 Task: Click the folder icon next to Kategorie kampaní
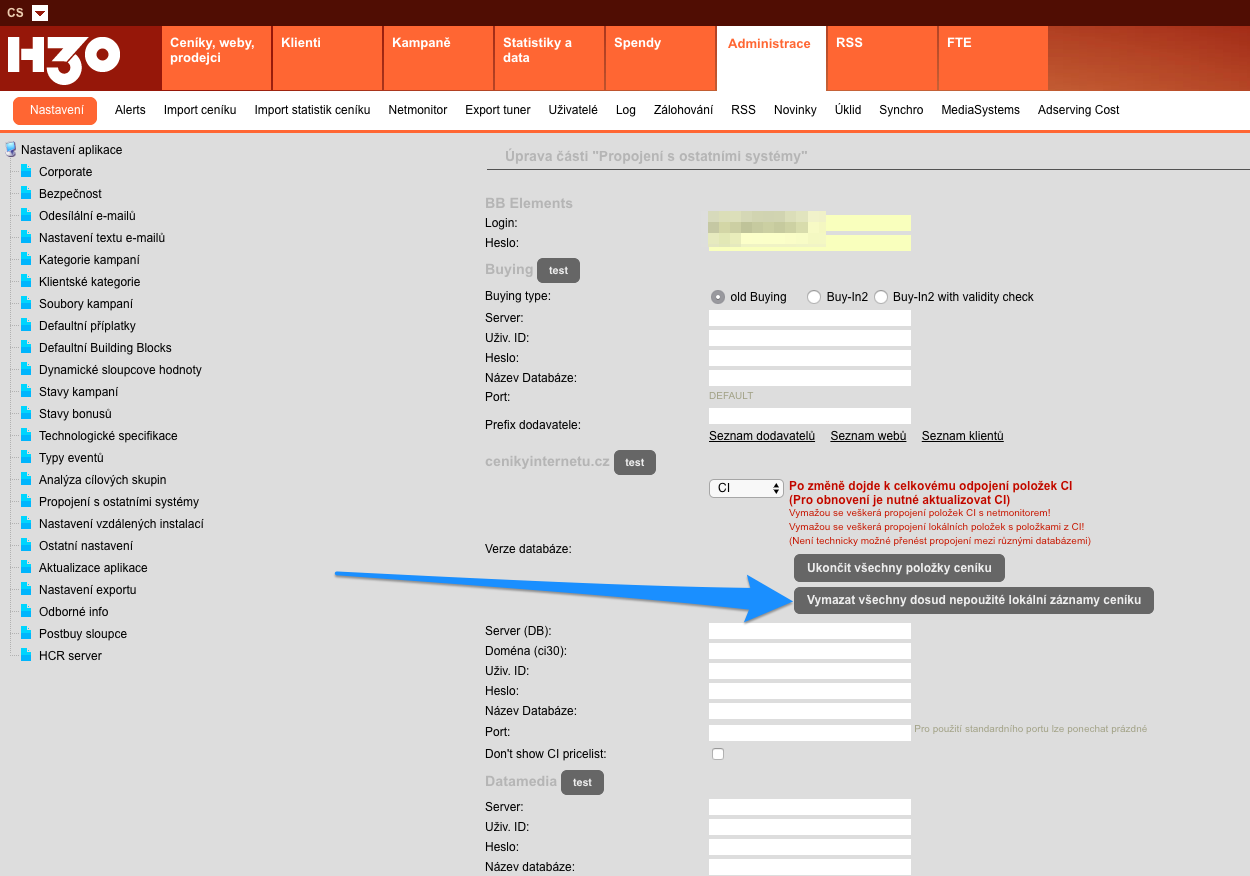27,260
